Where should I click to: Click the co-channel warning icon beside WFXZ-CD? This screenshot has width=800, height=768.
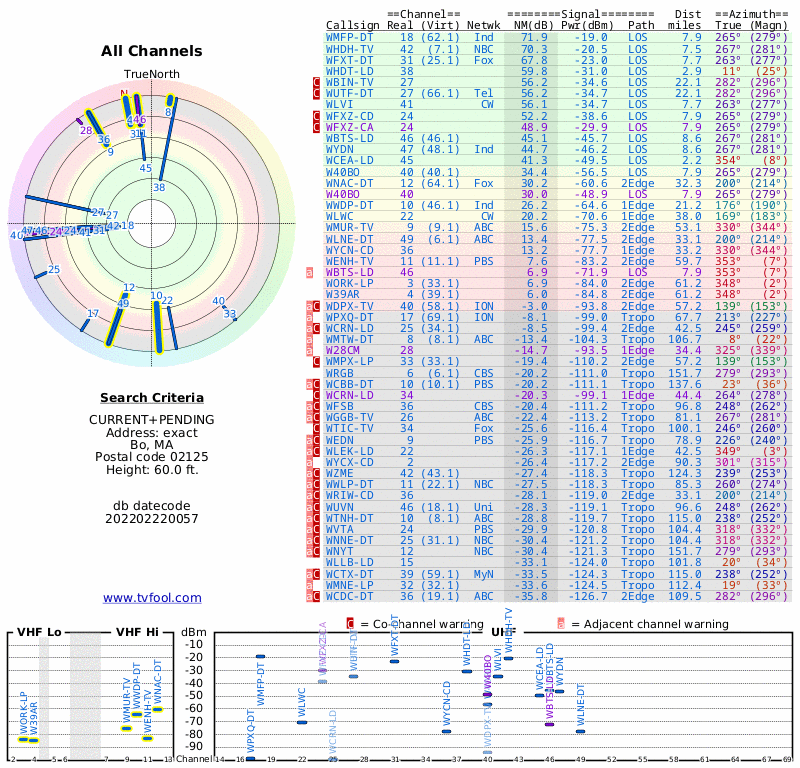point(316,116)
